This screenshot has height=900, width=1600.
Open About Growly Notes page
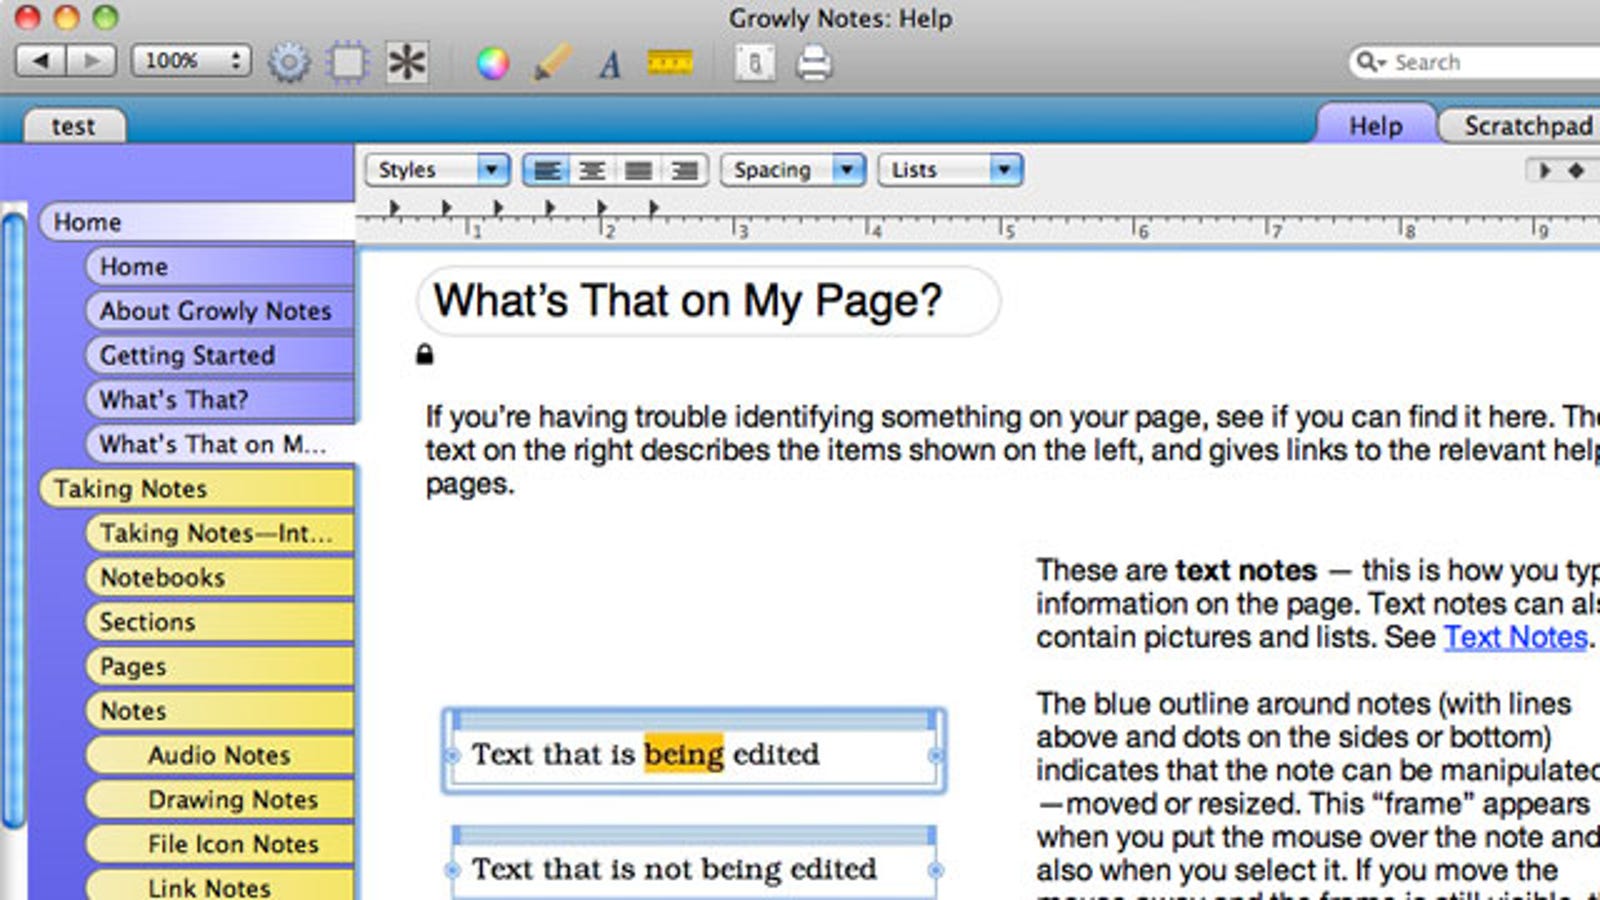220,311
